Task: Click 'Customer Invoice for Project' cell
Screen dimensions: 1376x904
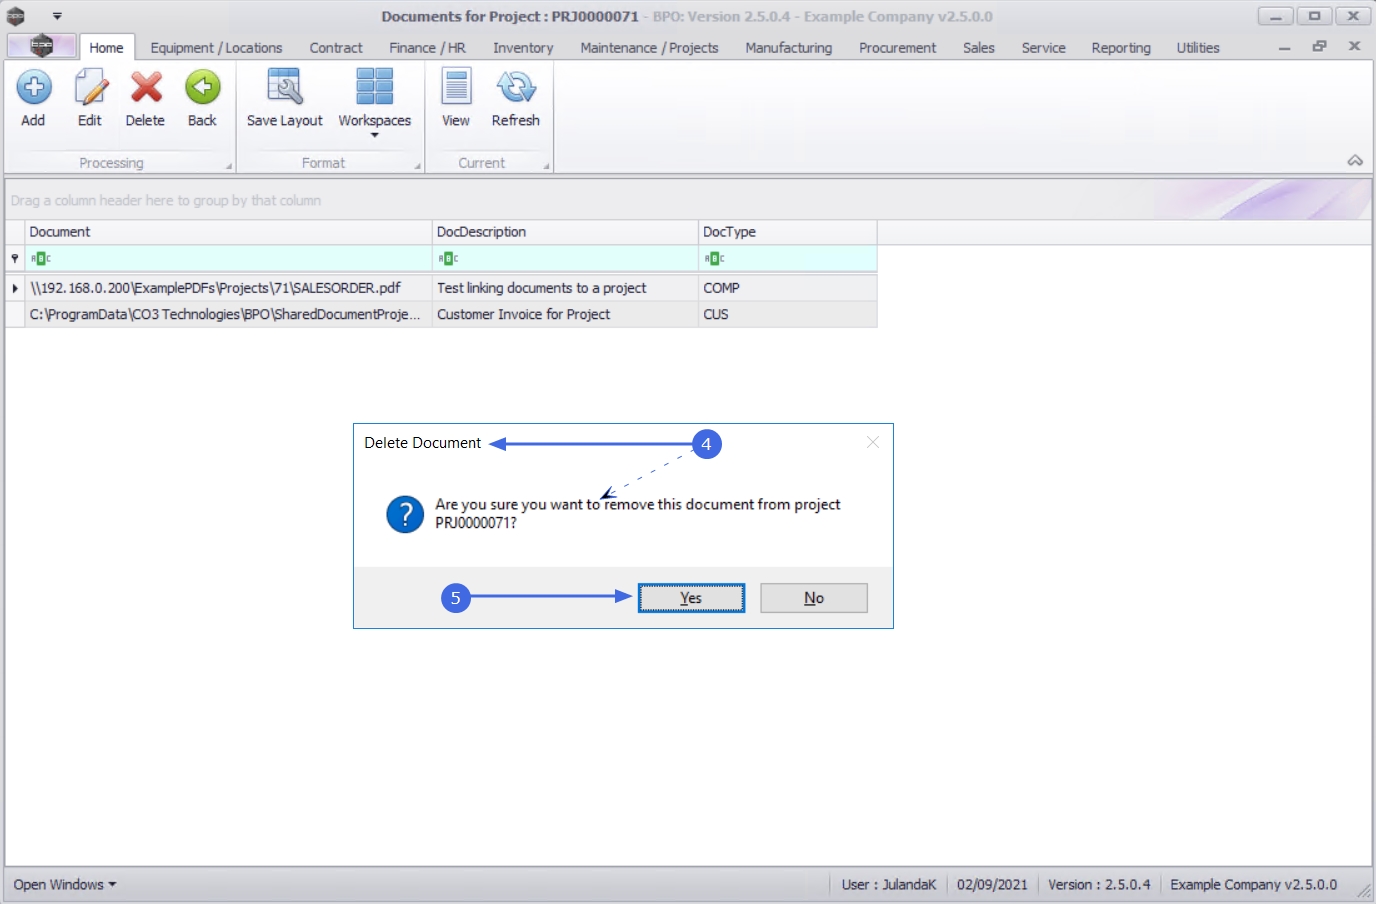Action: (565, 314)
